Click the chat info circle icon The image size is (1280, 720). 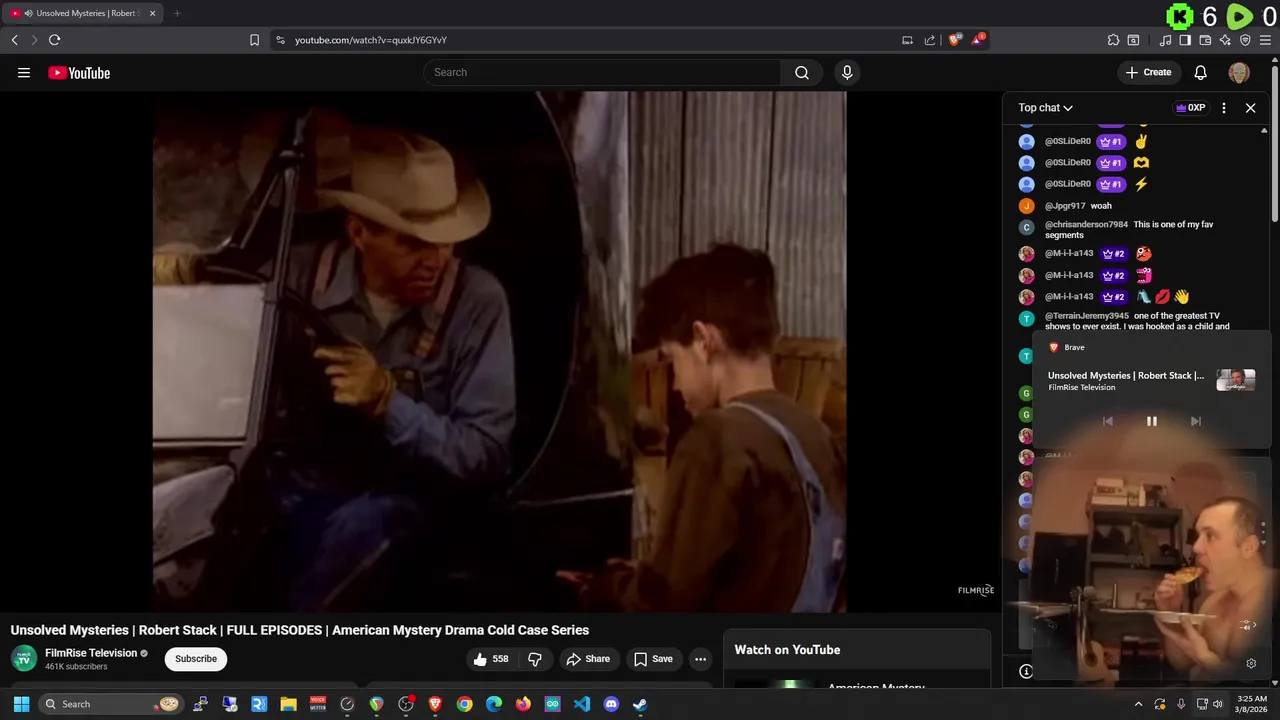[1026, 672]
